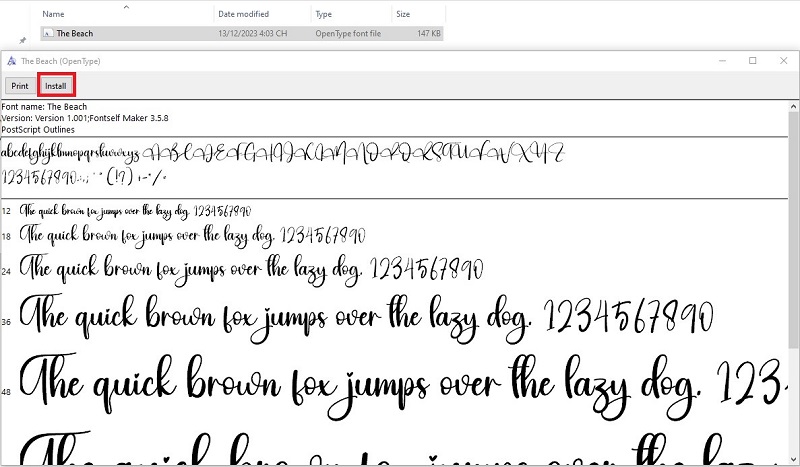The image size is (800, 467).
Task: Click the OpenType font file type cell
Action: [x=345, y=33]
